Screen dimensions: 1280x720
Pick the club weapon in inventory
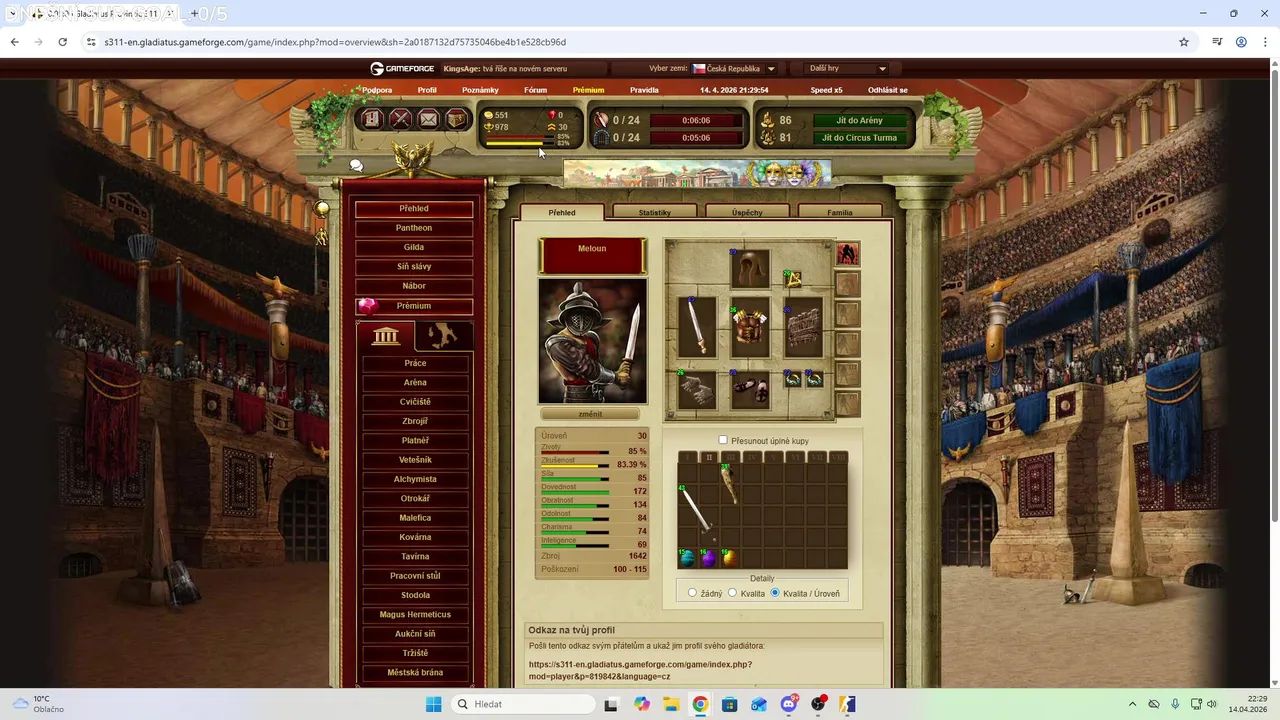(729, 484)
